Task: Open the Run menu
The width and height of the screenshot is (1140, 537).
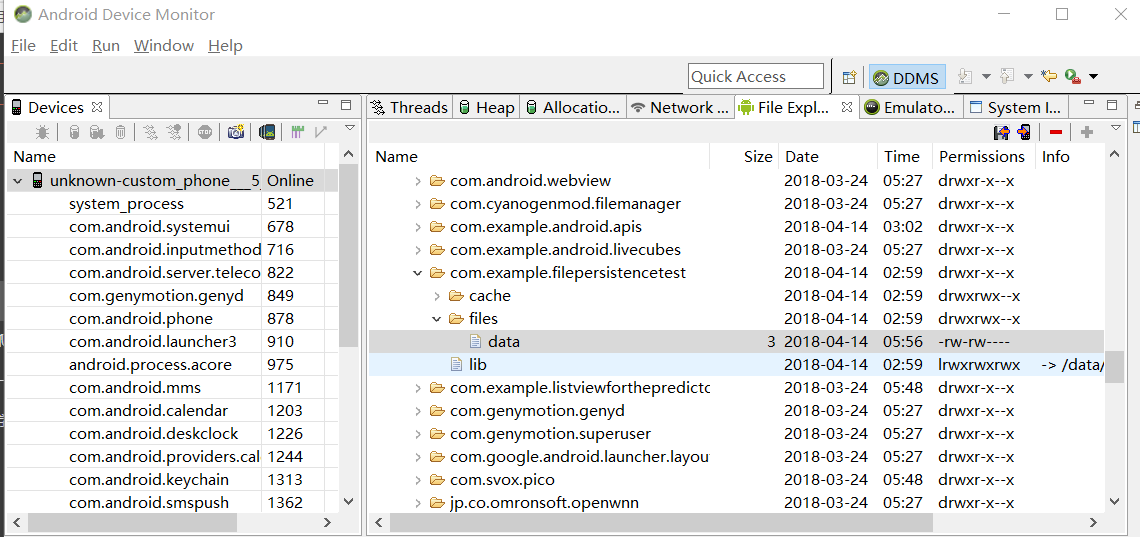Action: tap(105, 46)
